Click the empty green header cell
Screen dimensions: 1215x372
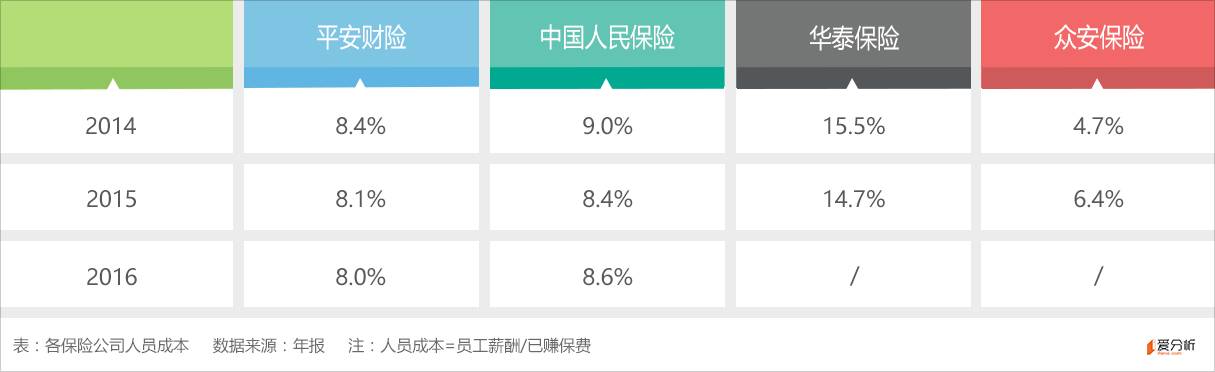pyautogui.click(x=116, y=44)
